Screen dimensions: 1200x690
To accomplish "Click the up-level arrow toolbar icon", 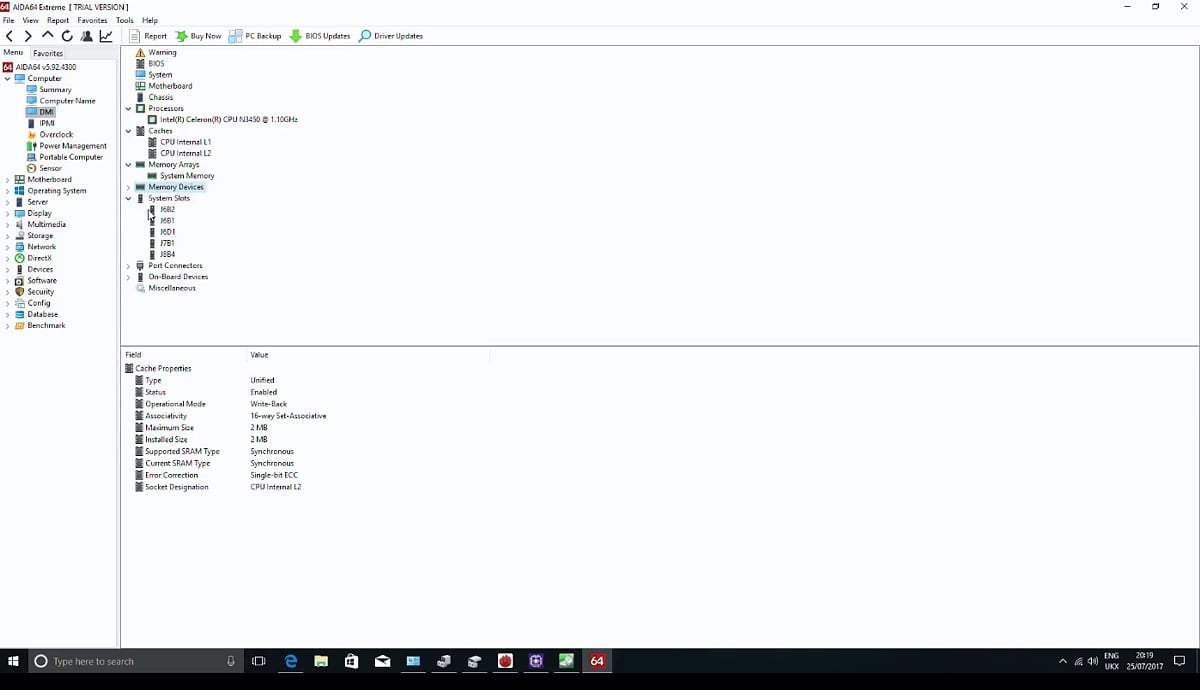I will click(47, 36).
